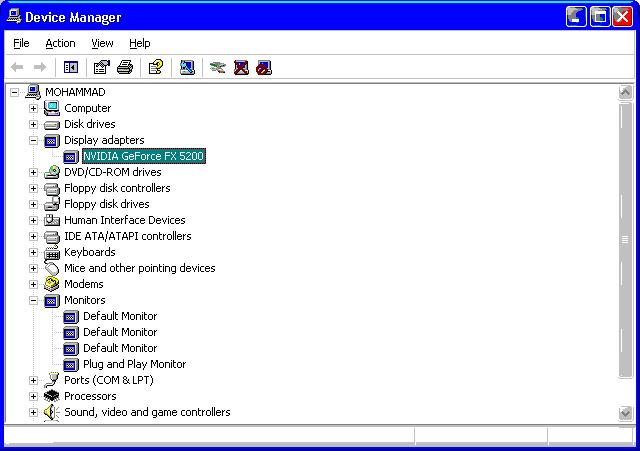The image size is (640, 451).
Task: Click the Monitors category icon
Action: click(x=52, y=301)
